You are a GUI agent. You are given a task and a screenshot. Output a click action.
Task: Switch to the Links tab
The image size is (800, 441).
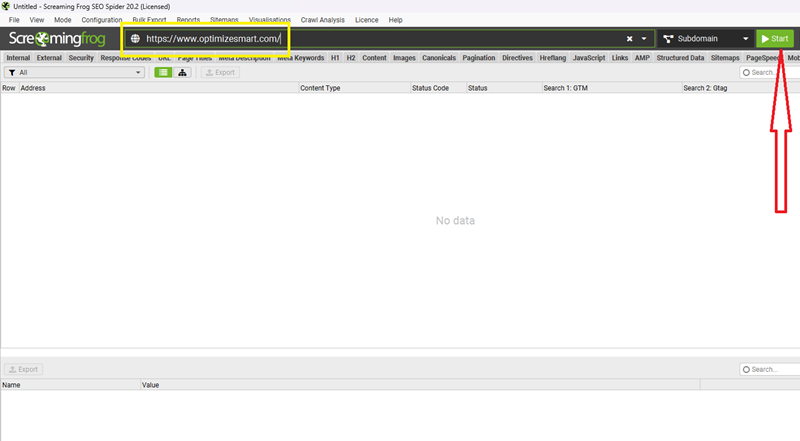[x=620, y=58]
